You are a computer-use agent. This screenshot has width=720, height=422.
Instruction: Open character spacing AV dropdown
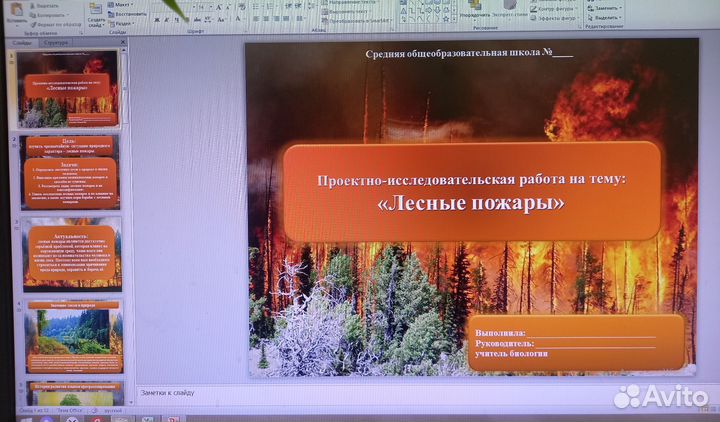pos(208,20)
